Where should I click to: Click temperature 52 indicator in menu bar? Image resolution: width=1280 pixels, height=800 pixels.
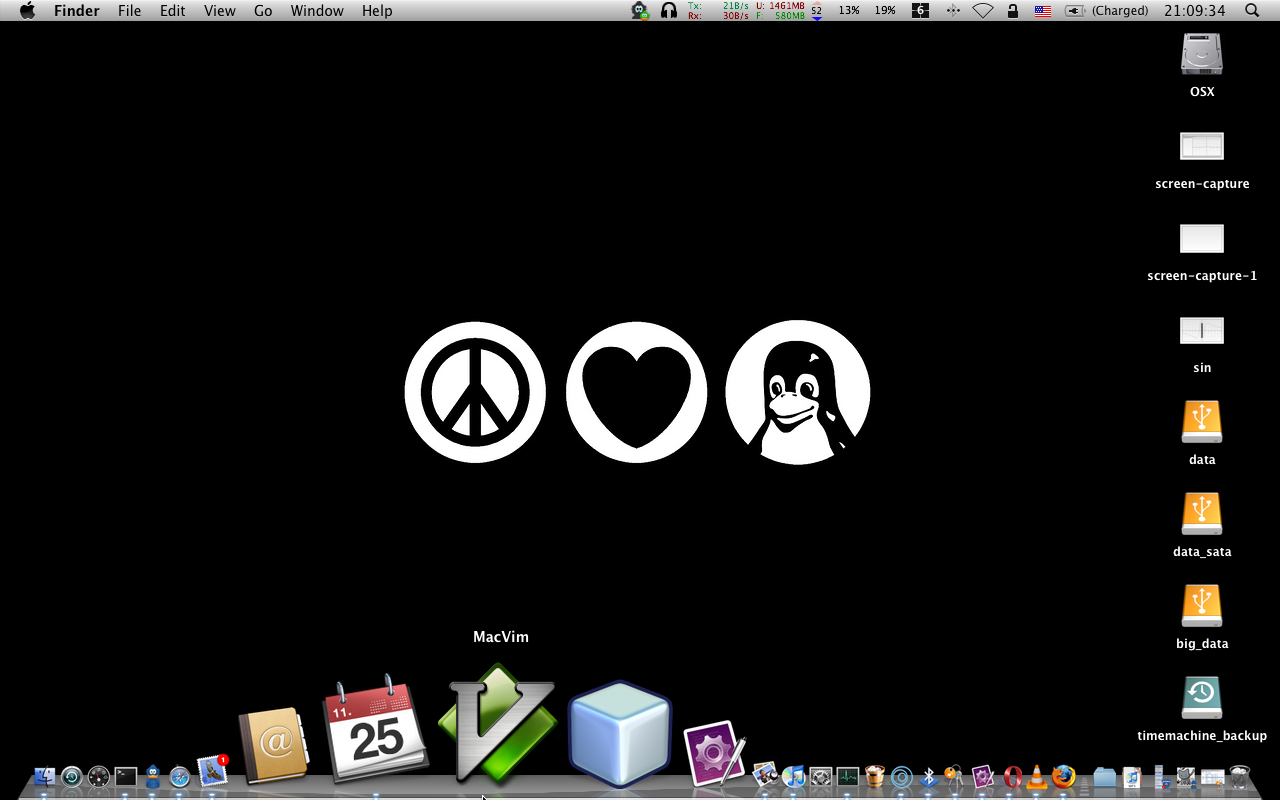point(817,11)
